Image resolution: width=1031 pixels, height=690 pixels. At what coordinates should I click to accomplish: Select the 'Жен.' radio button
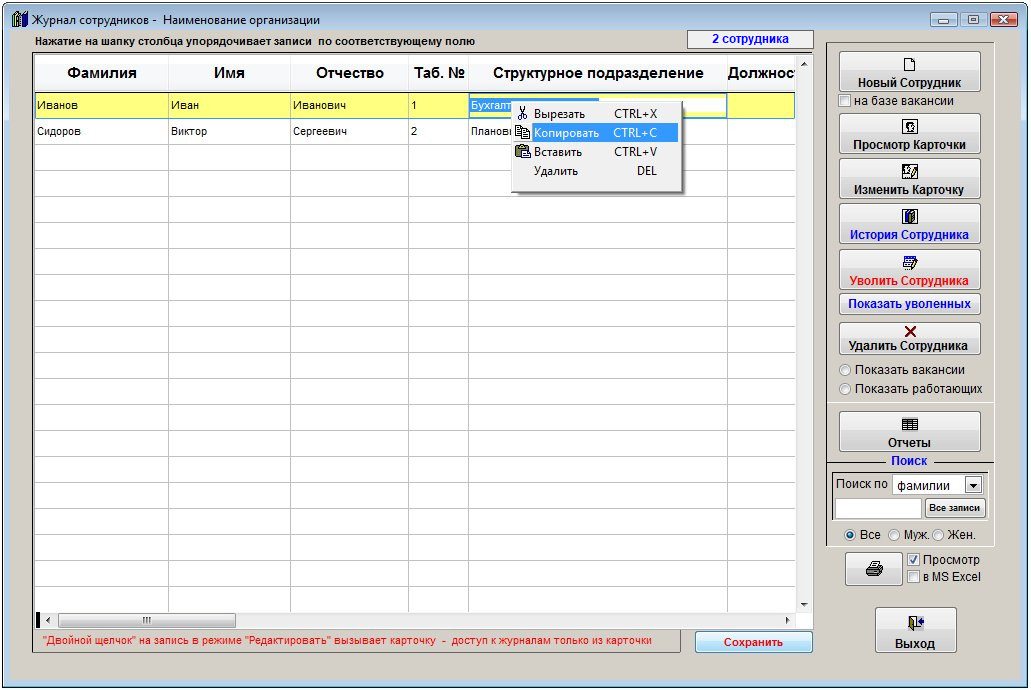coord(938,535)
